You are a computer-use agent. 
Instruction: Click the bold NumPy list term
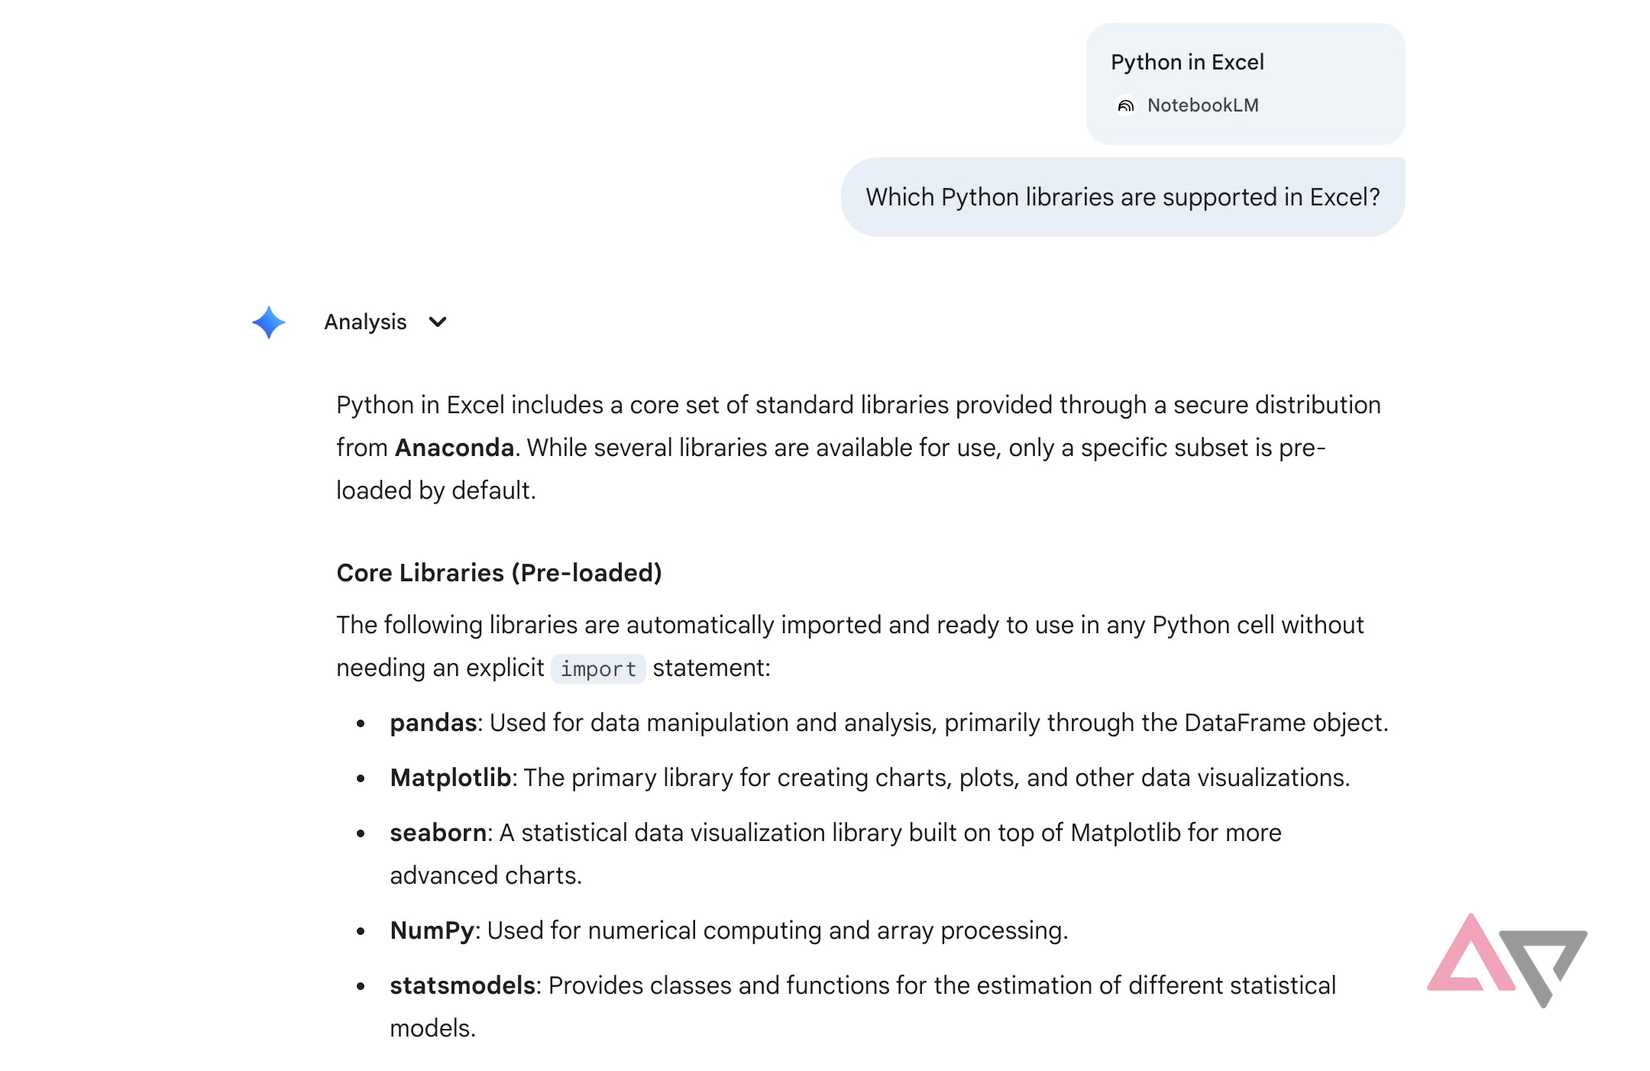(x=432, y=931)
